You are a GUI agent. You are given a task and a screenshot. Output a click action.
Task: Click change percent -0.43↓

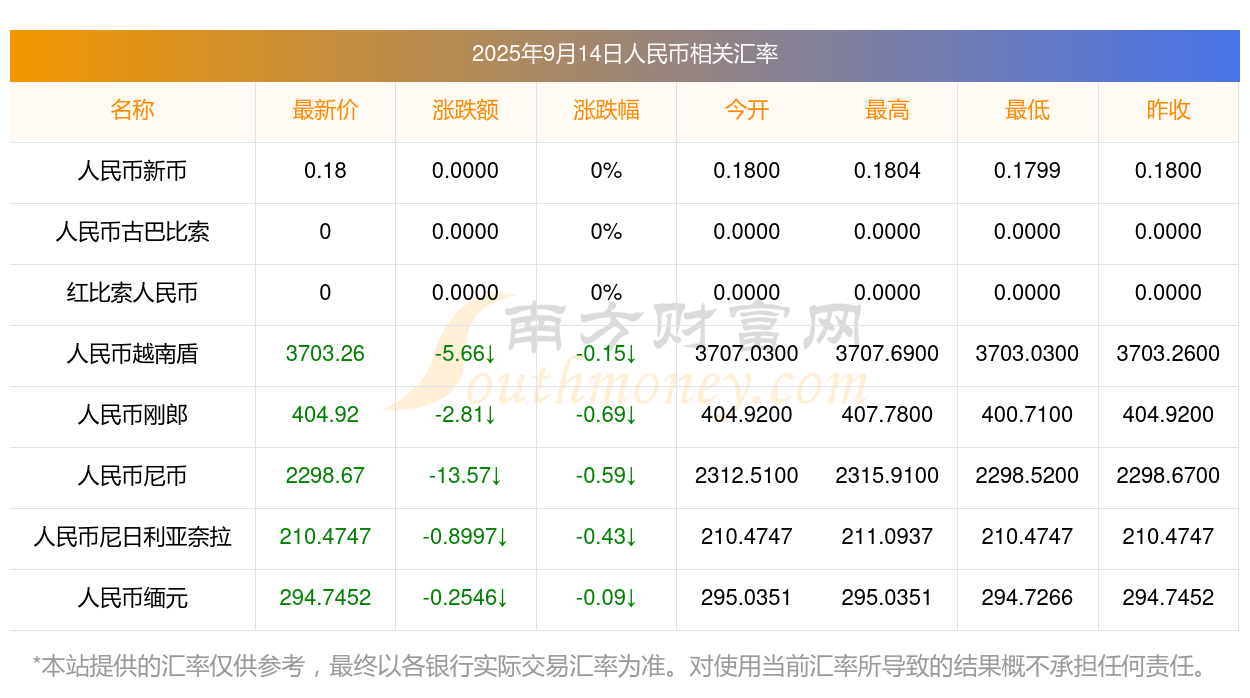[x=606, y=537]
